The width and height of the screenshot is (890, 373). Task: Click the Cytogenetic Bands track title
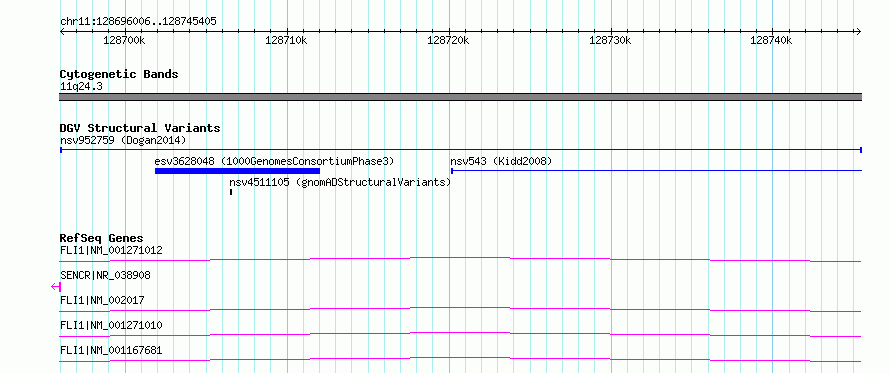click(119, 74)
